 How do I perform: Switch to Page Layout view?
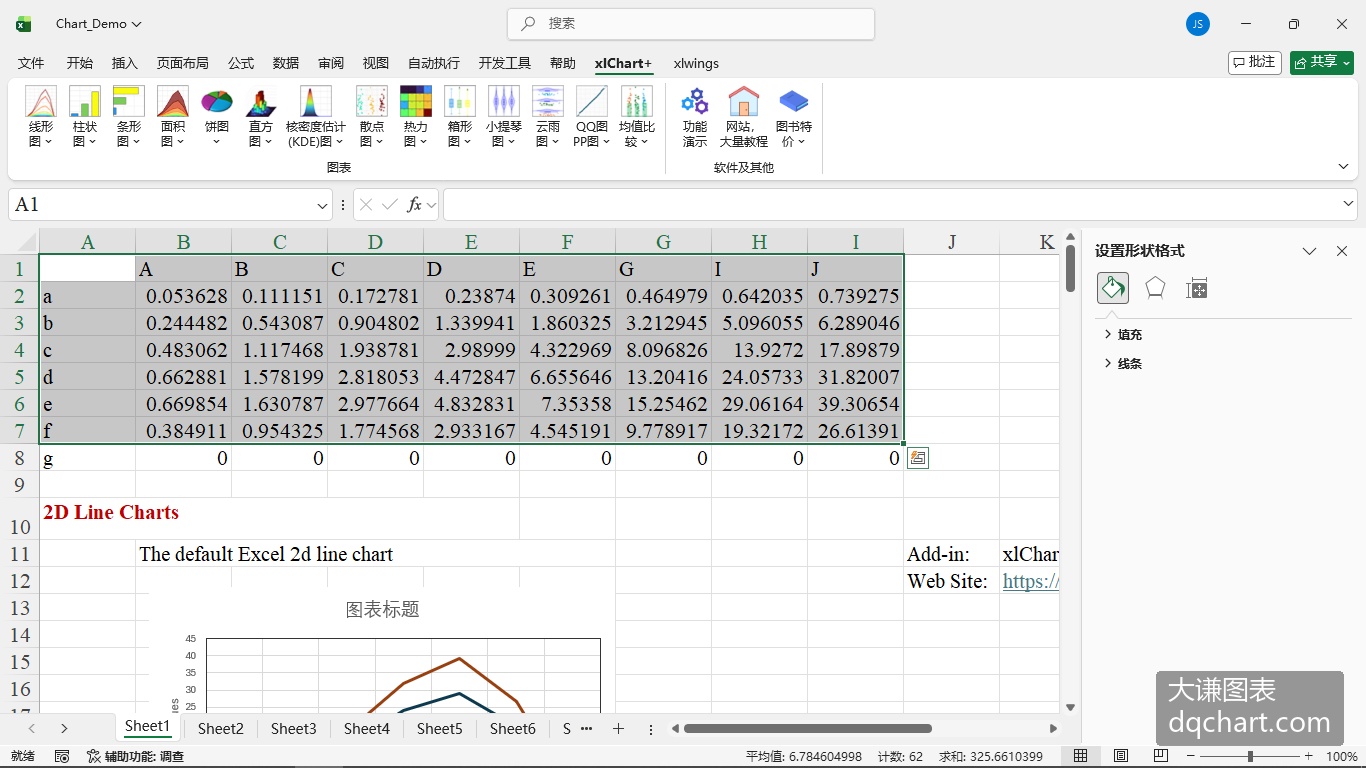[x=1121, y=756]
